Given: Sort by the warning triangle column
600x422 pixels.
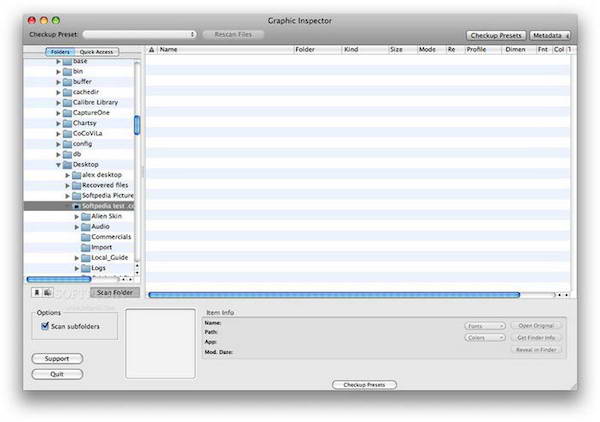Looking at the screenshot, I should click(152, 50).
